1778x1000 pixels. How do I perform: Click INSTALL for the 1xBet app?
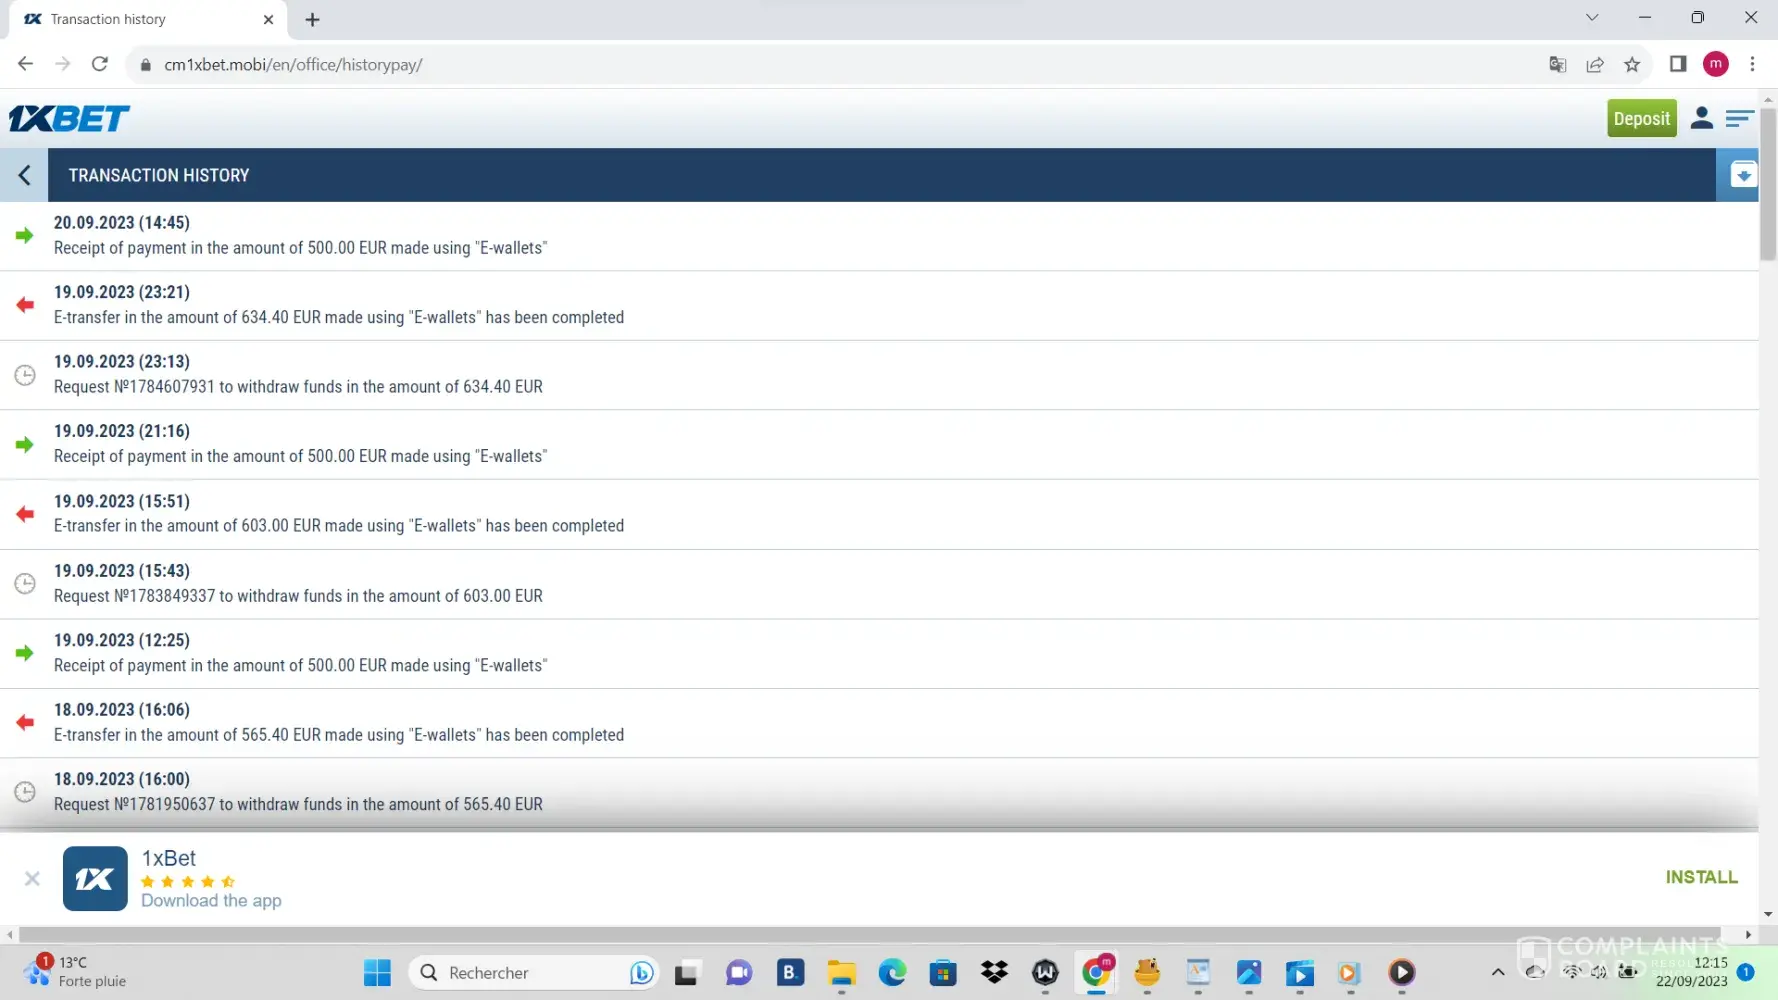[x=1701, y=877]
